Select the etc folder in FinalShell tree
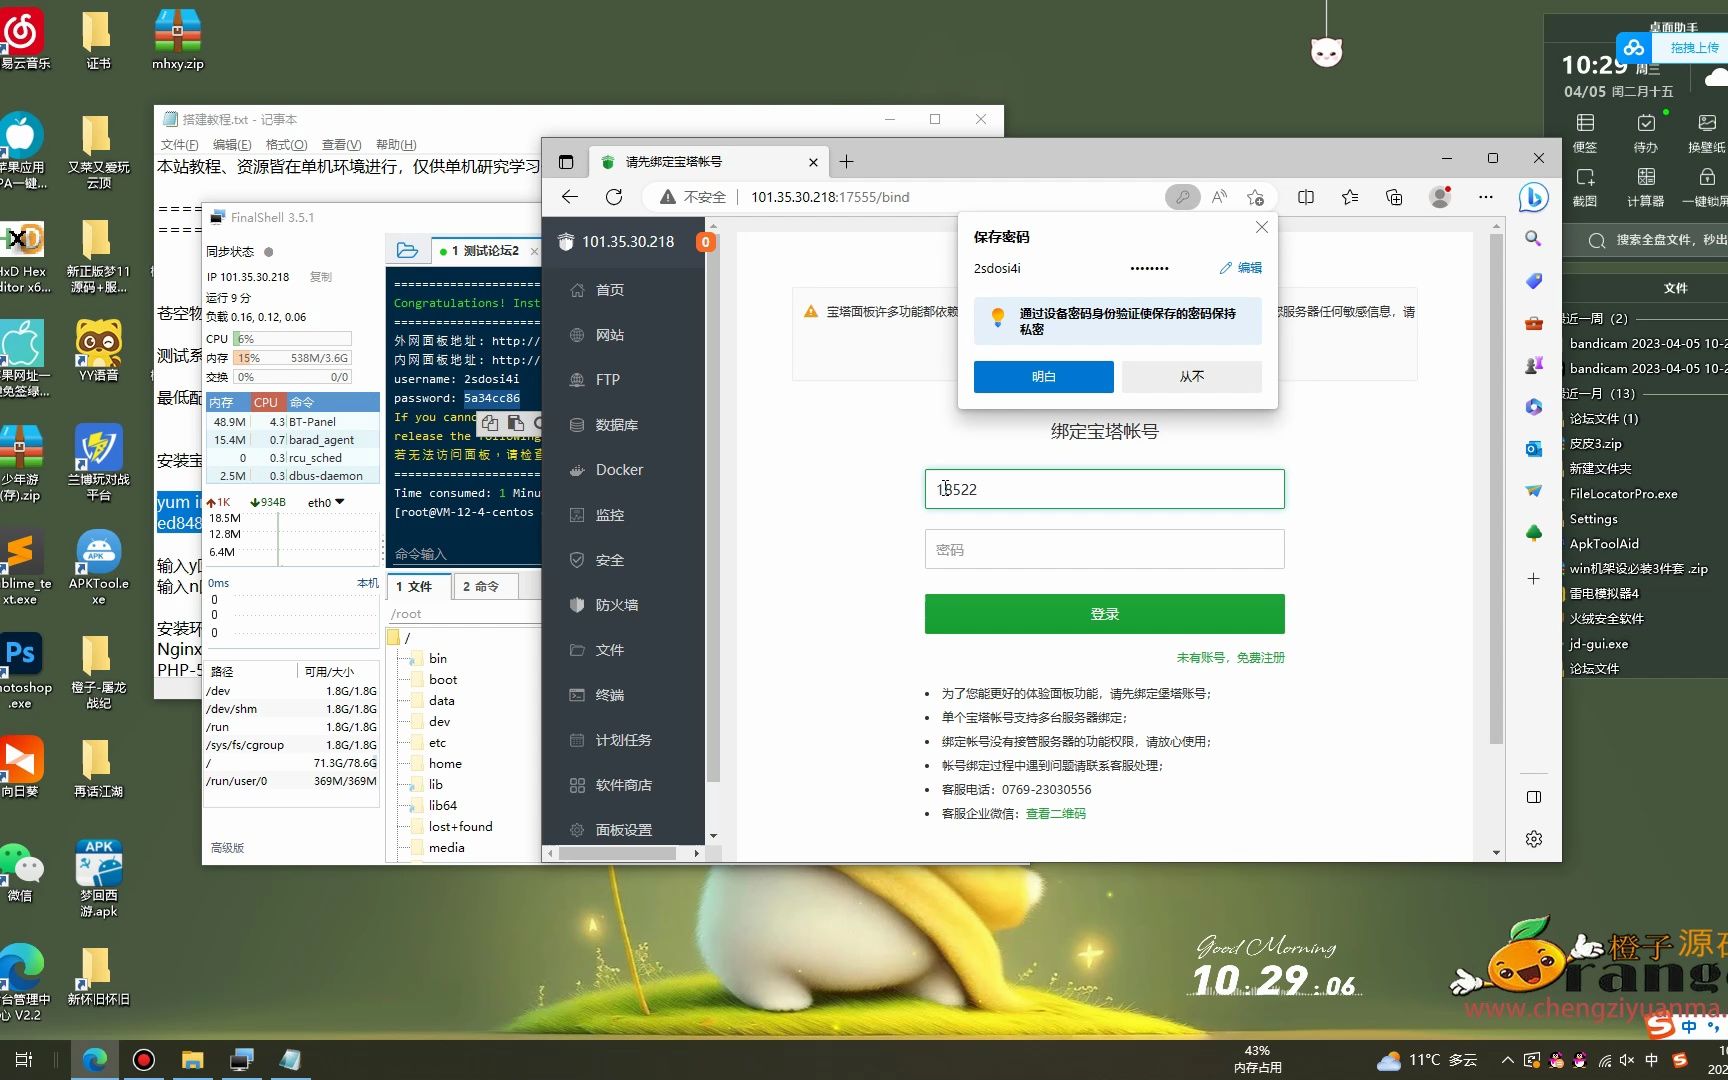Viewport: 1728px width, 1080px height. point(437,742)
